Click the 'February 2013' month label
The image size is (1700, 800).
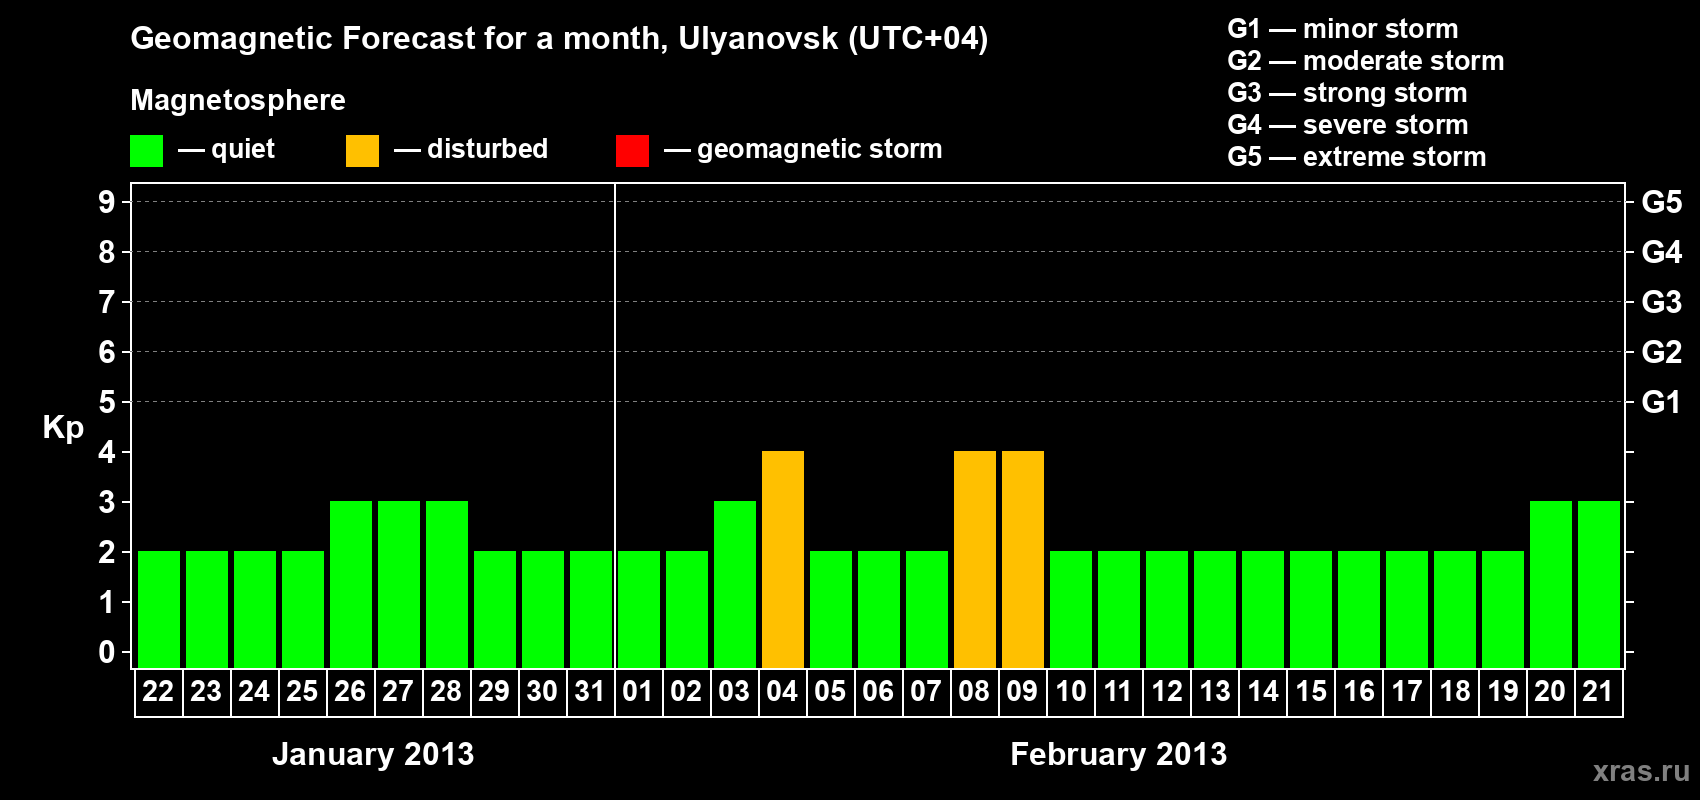click(x=1119, y=754)
